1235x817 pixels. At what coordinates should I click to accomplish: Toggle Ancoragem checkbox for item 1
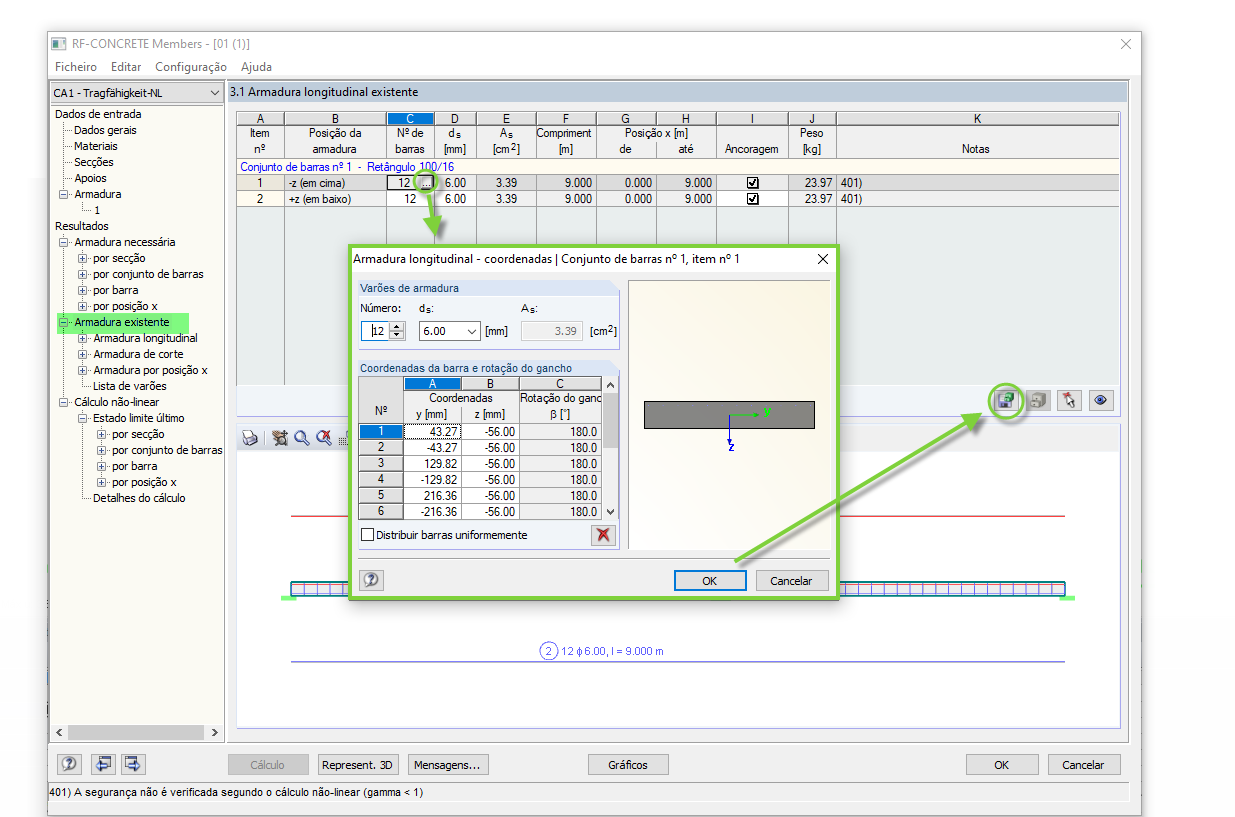tap(753, 183)
